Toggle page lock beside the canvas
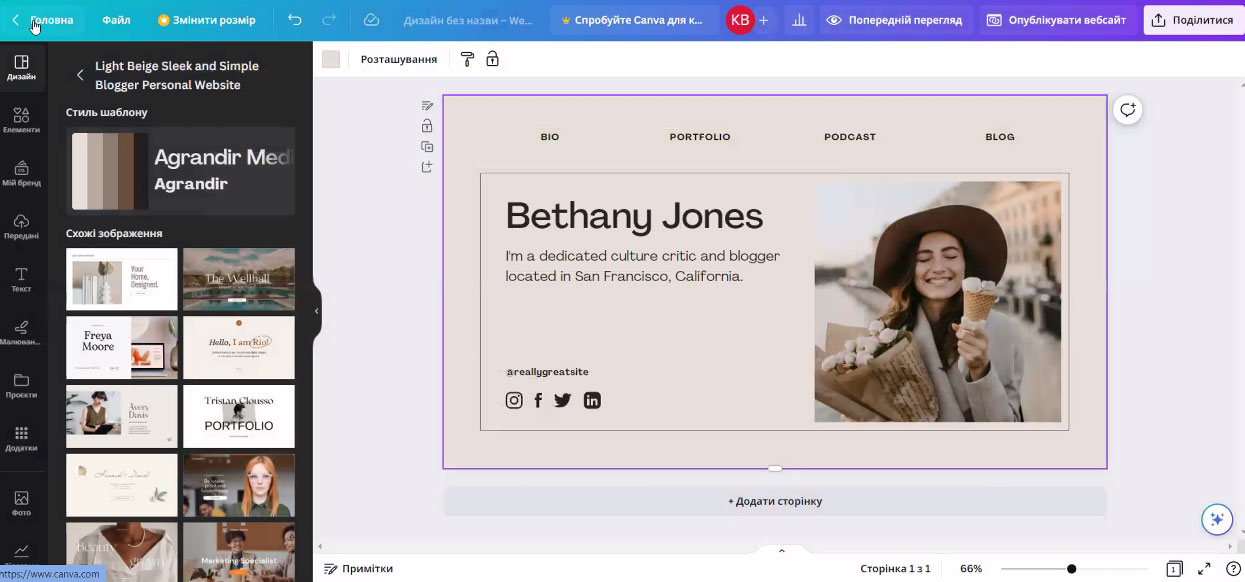This screenshot has height=582, width=1245. (x=427, y=126)
